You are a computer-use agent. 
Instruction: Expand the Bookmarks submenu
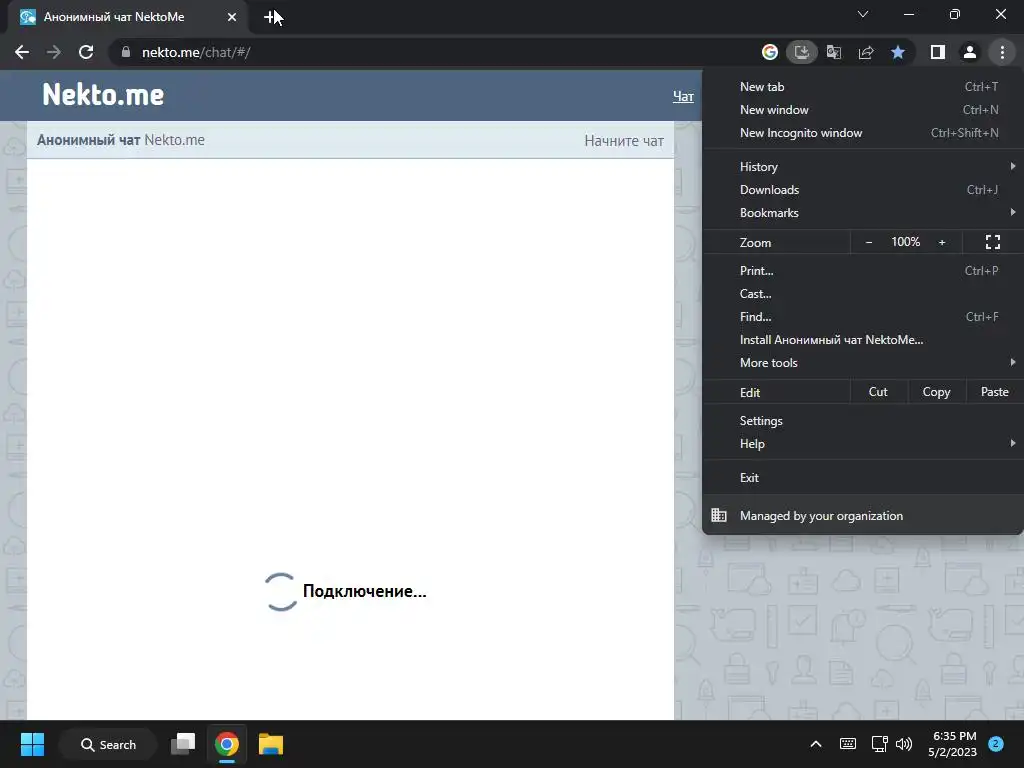click(x=863, y=213)
